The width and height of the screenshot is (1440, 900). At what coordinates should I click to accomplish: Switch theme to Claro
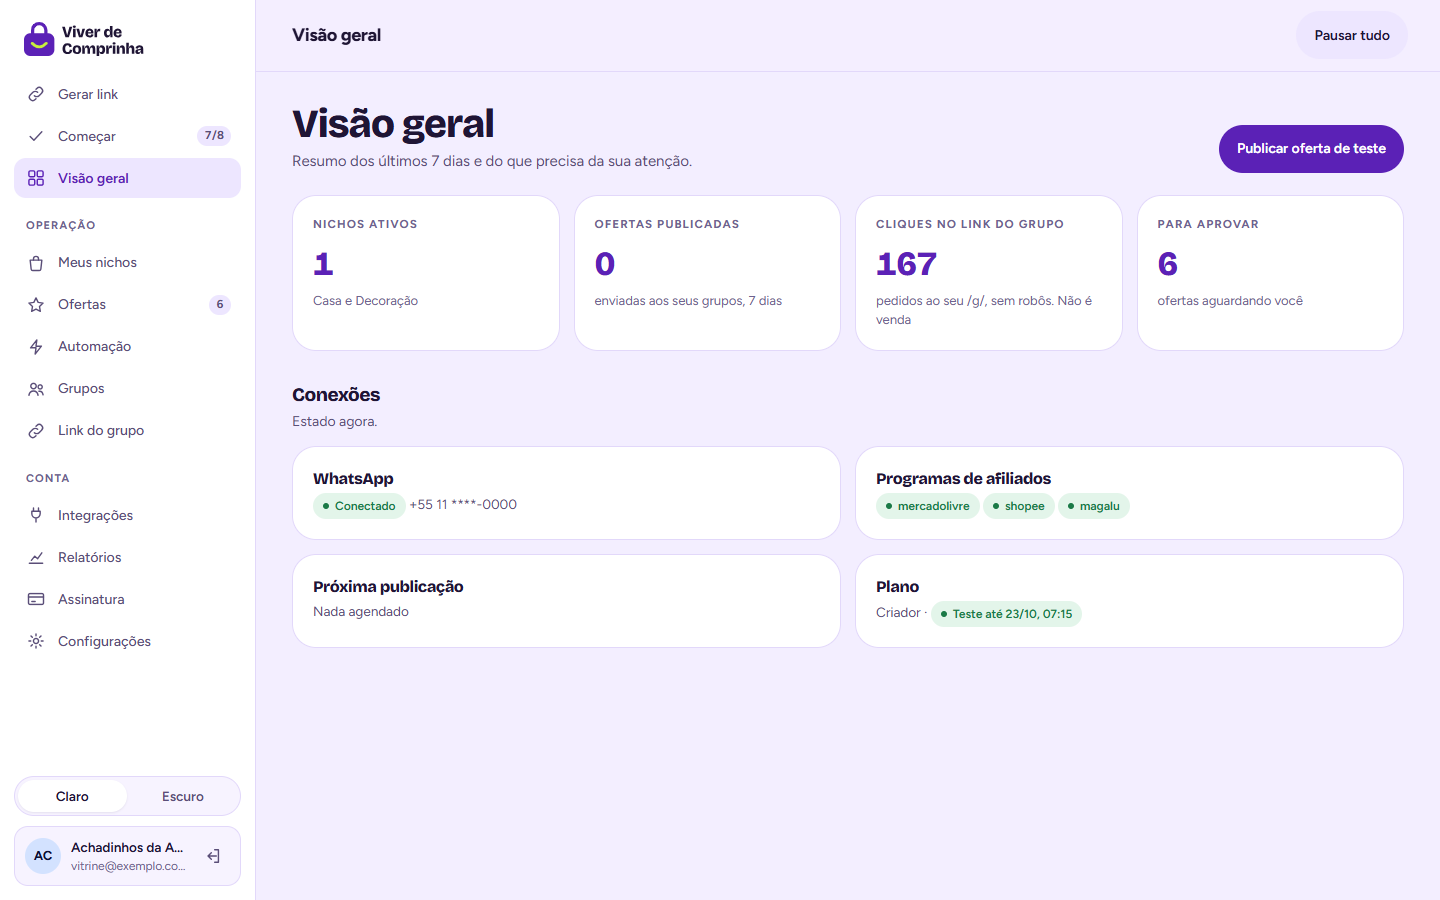point(72,796)
